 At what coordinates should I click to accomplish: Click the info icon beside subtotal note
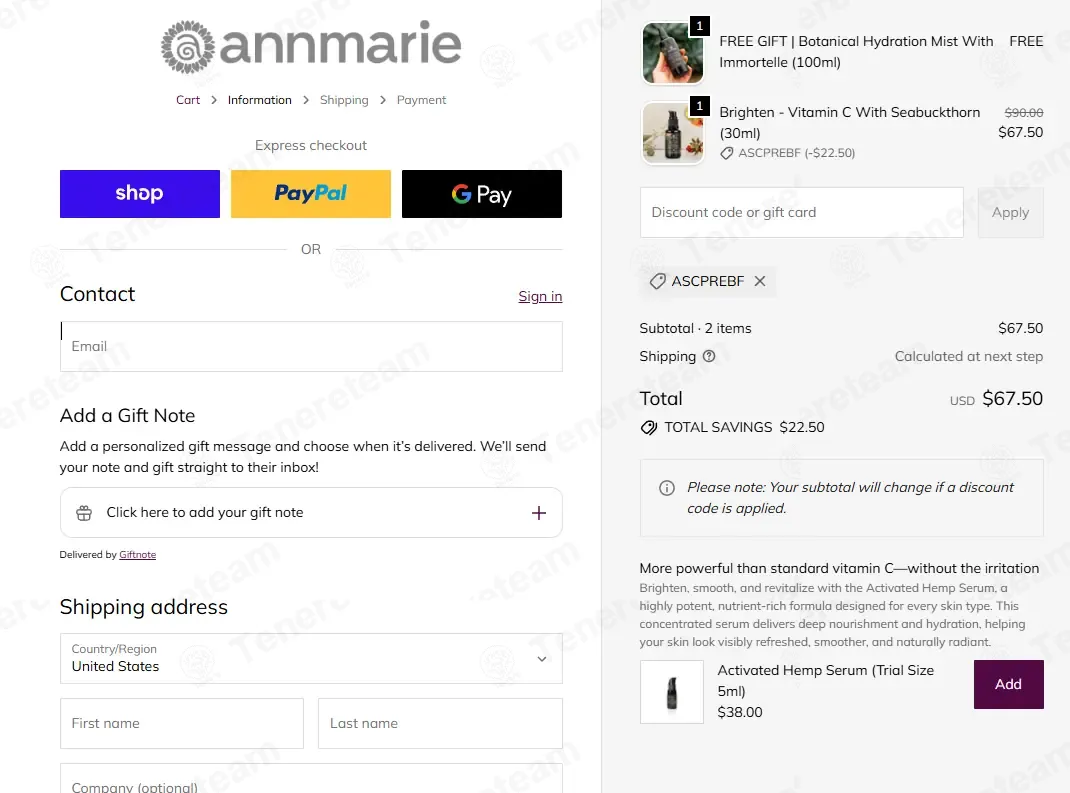click(x=667, y=488)
